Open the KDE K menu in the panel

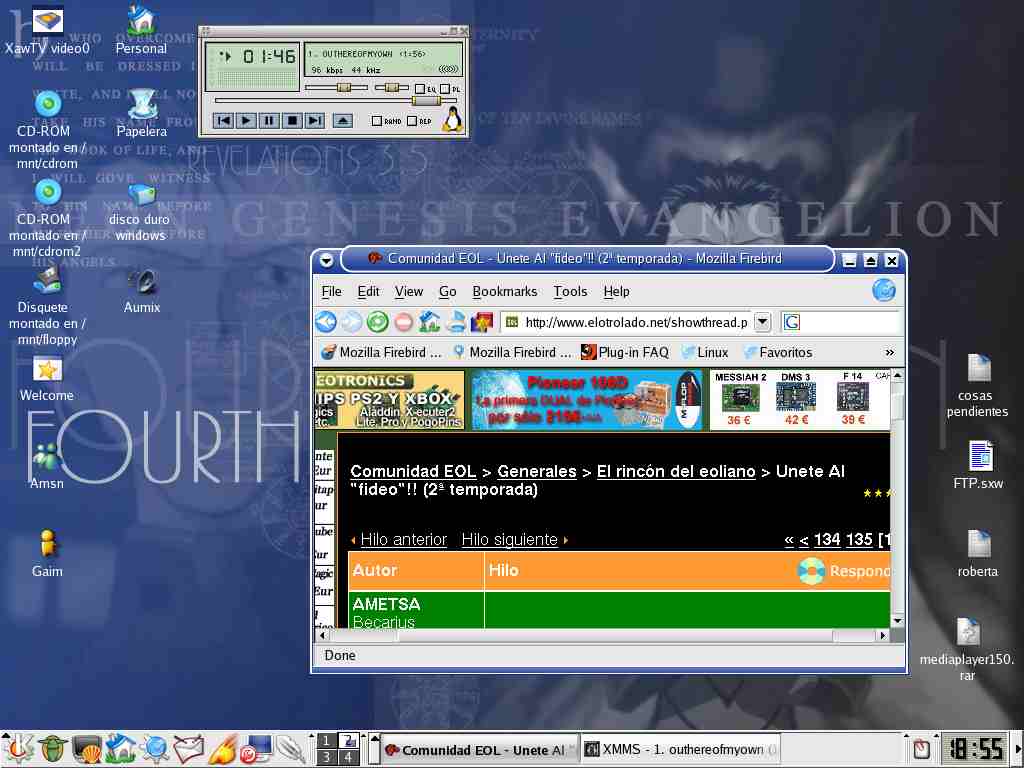coord(18,749)
